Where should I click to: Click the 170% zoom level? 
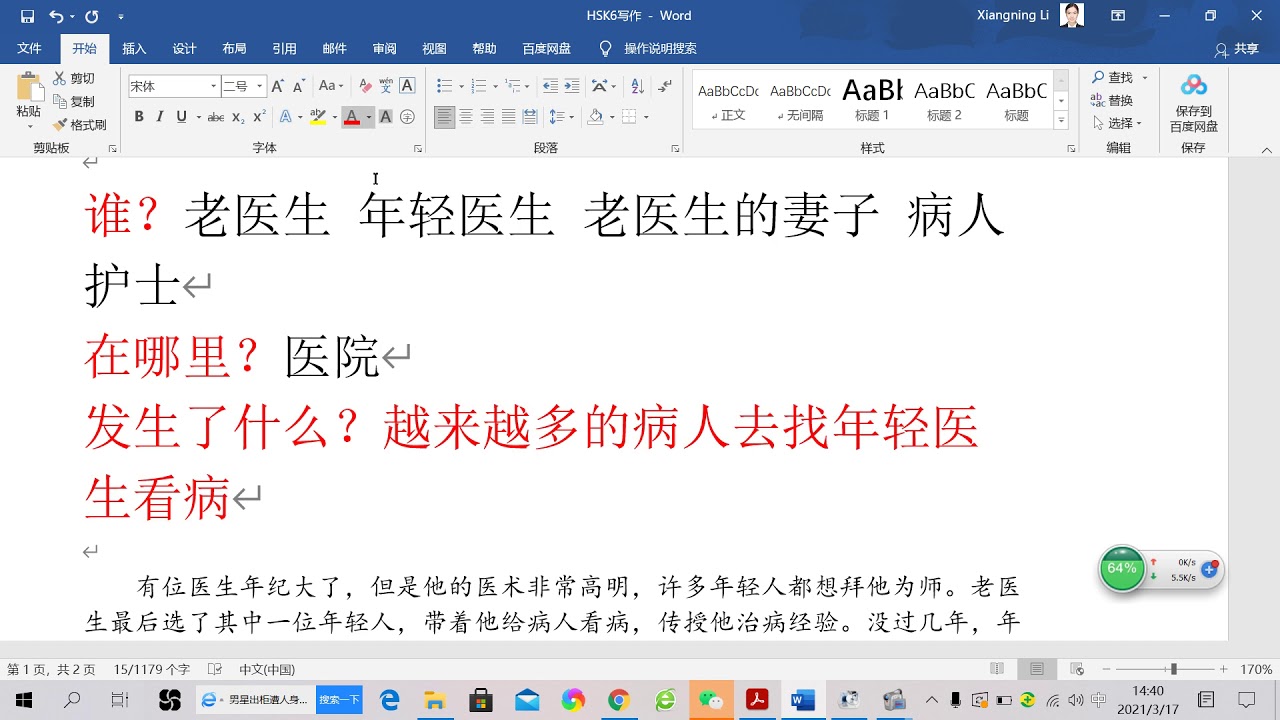point(1256,669)
